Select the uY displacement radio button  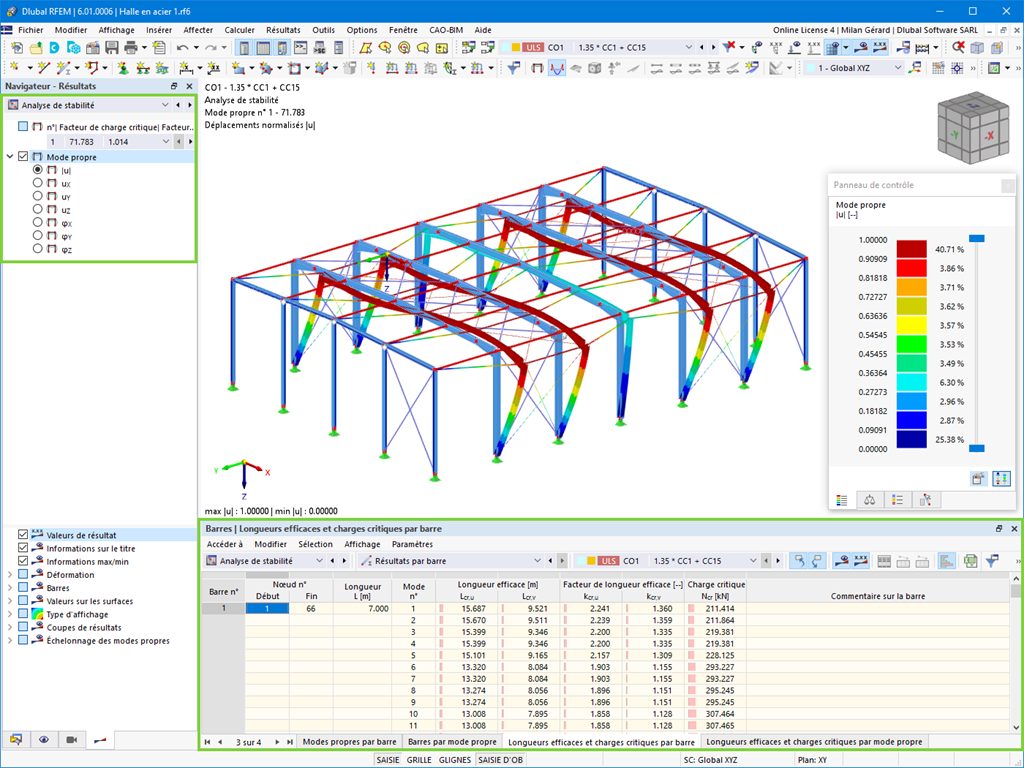click(38, 196)
